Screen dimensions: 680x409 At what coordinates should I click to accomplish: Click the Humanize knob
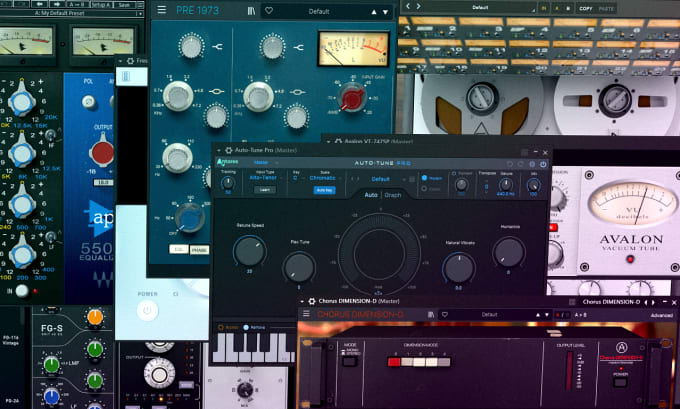(509, 252)
